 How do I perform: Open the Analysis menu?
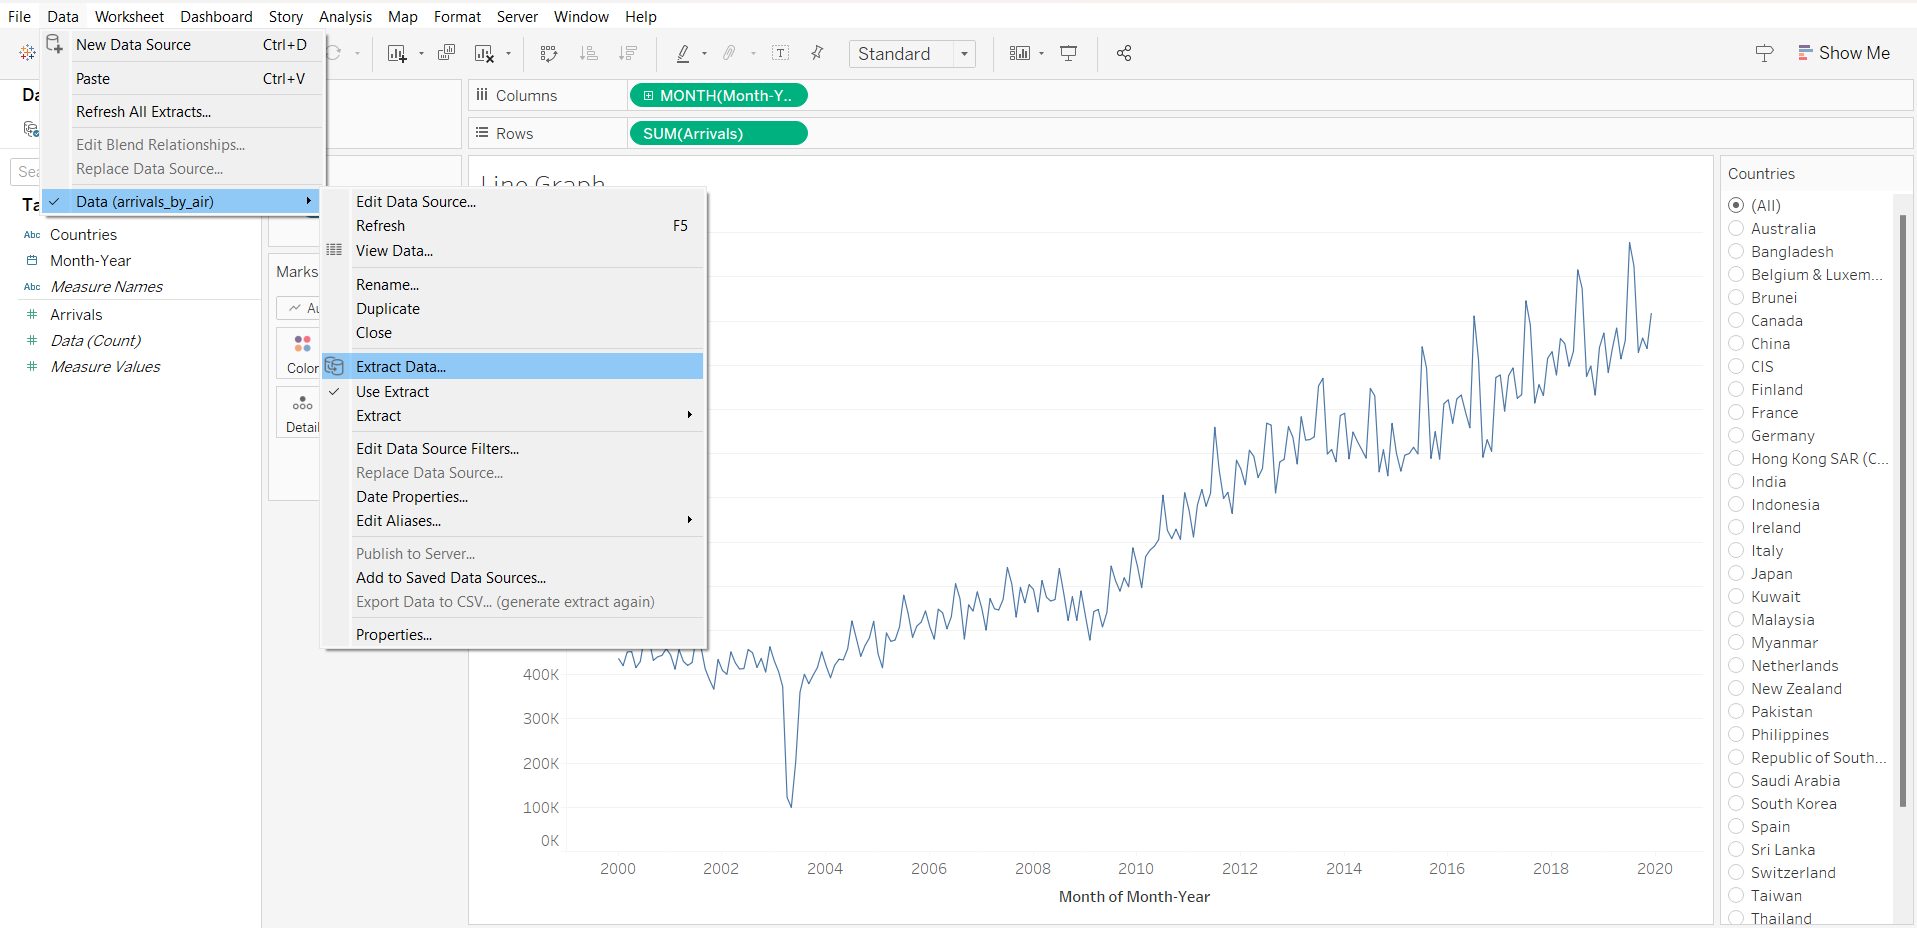345,17
